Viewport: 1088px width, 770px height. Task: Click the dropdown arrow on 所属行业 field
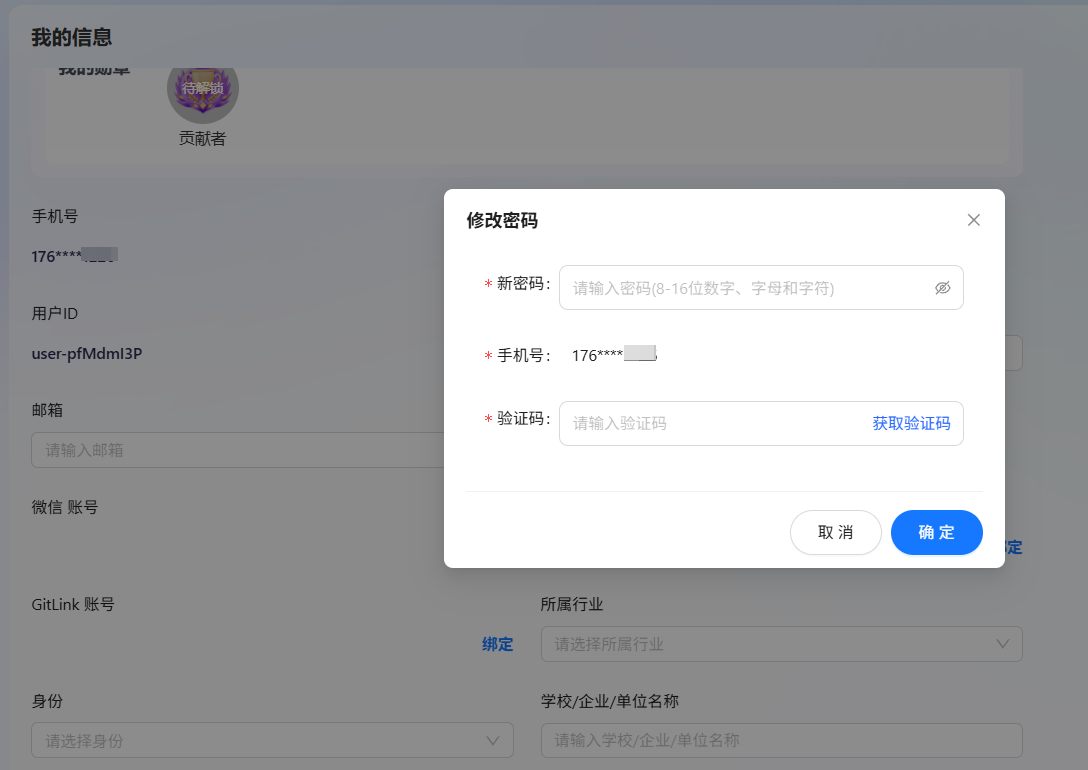coord(1003,644)
